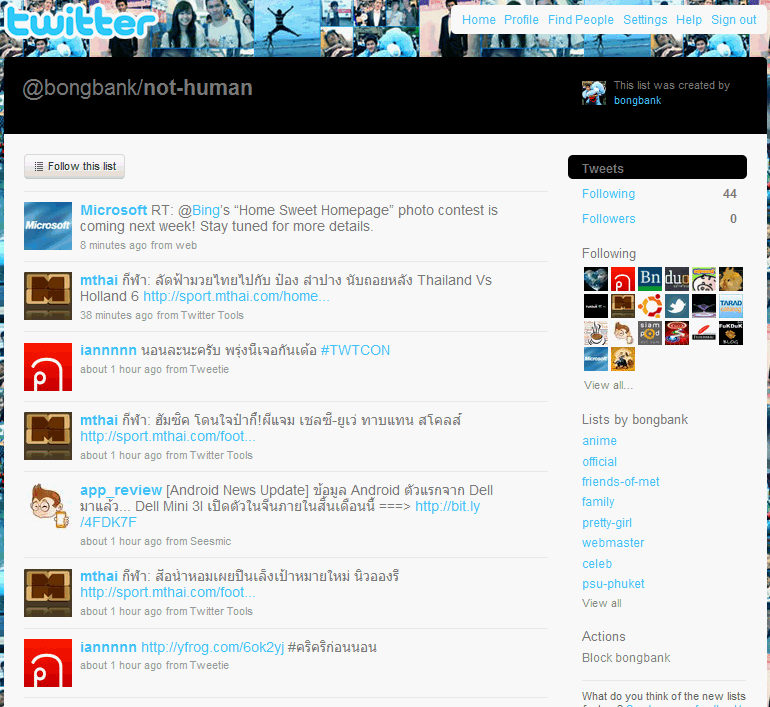
Task: Click the '38 minutes ago' timestamp
Action: click(116, 315)
